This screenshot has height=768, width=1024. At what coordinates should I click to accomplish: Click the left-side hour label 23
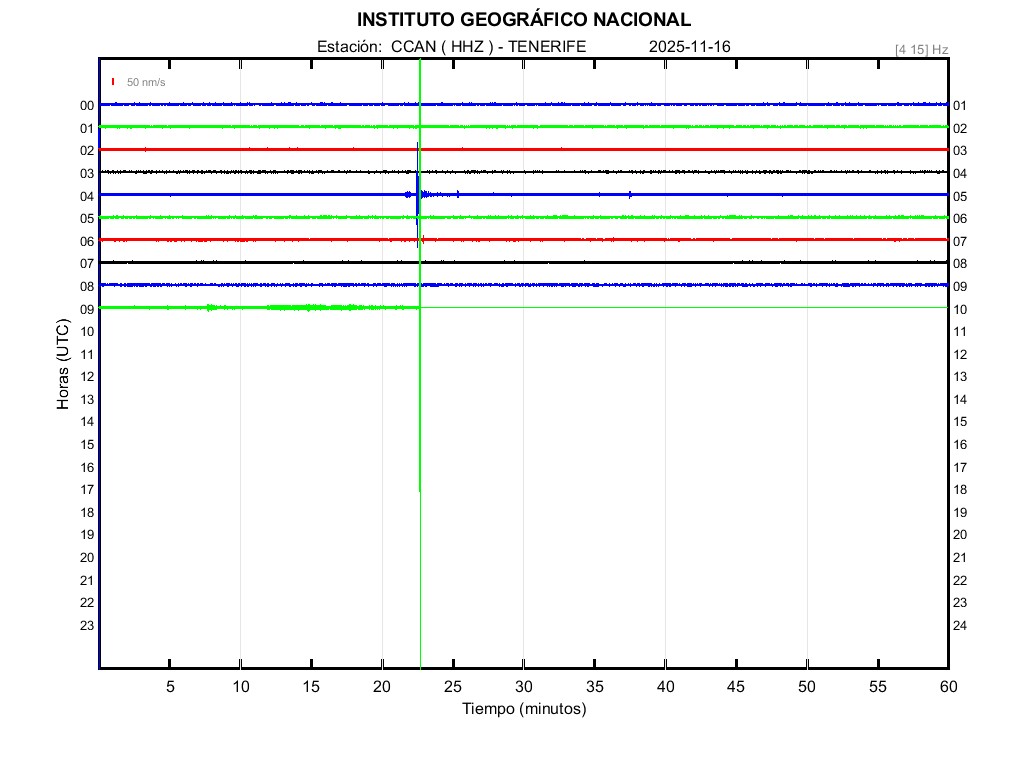87,626
